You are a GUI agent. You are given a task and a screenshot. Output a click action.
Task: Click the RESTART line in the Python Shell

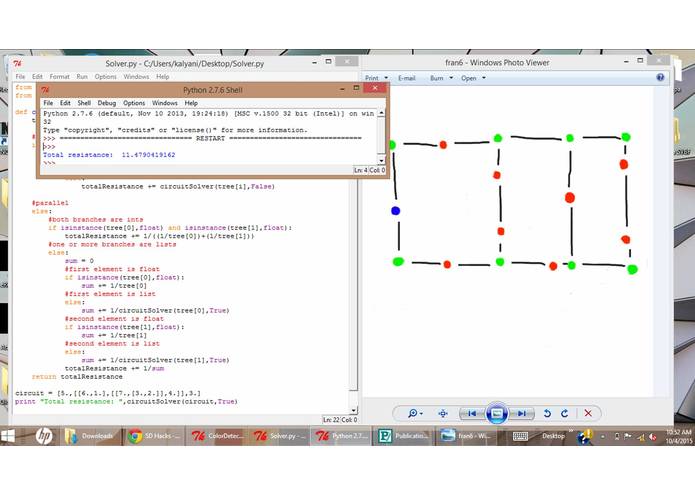tap(202, 138)
